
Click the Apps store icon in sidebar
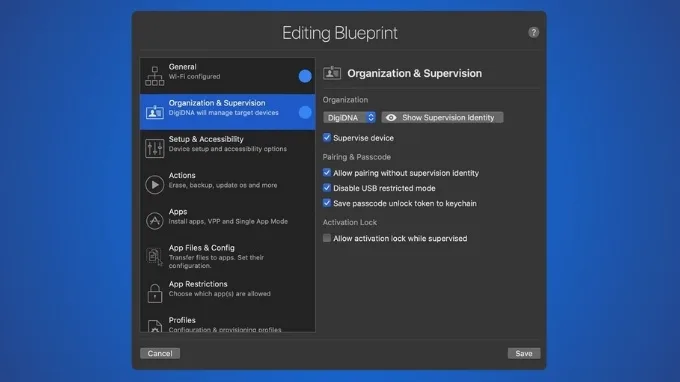click(154, 221)
